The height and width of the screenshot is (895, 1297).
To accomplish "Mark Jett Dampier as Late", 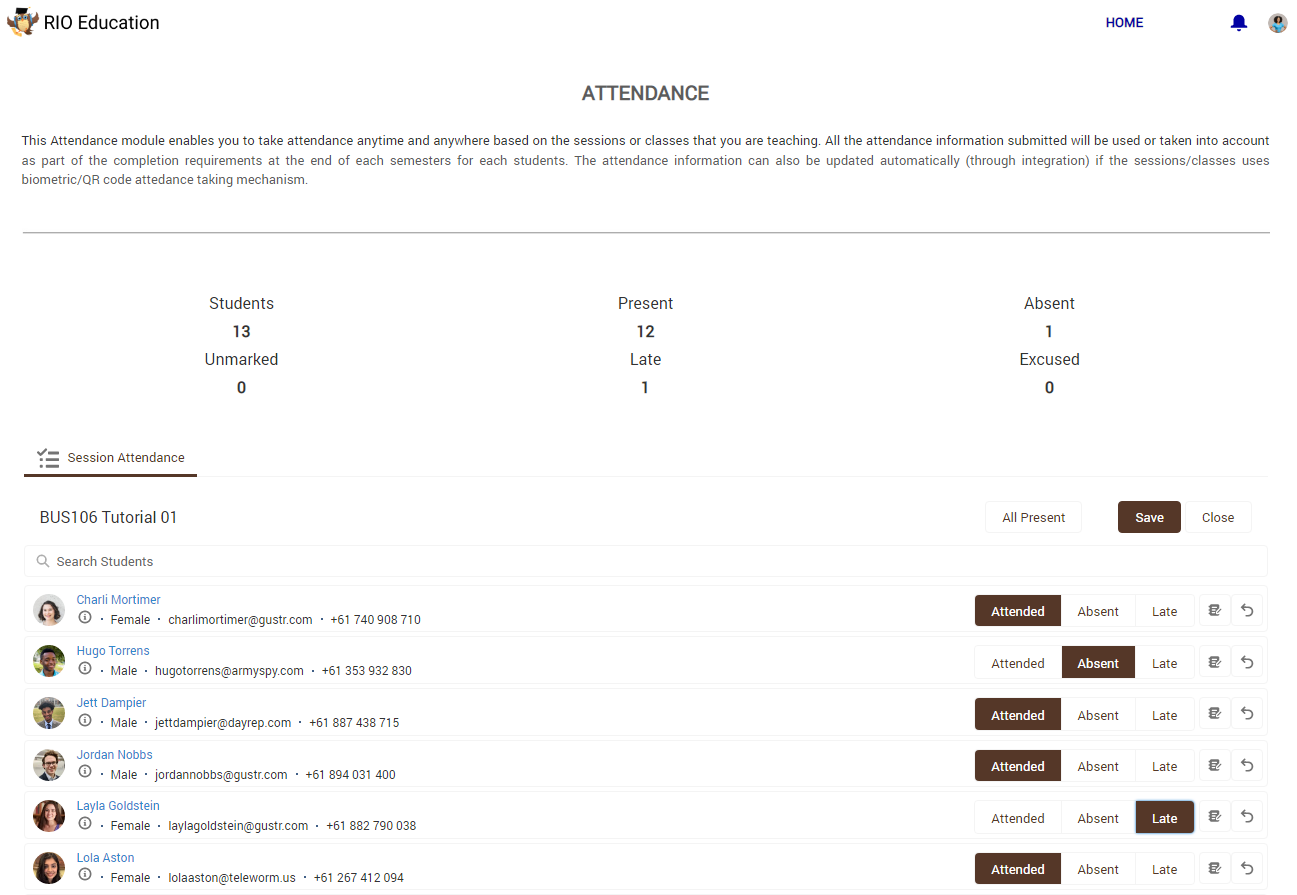I will point(1164,715).
